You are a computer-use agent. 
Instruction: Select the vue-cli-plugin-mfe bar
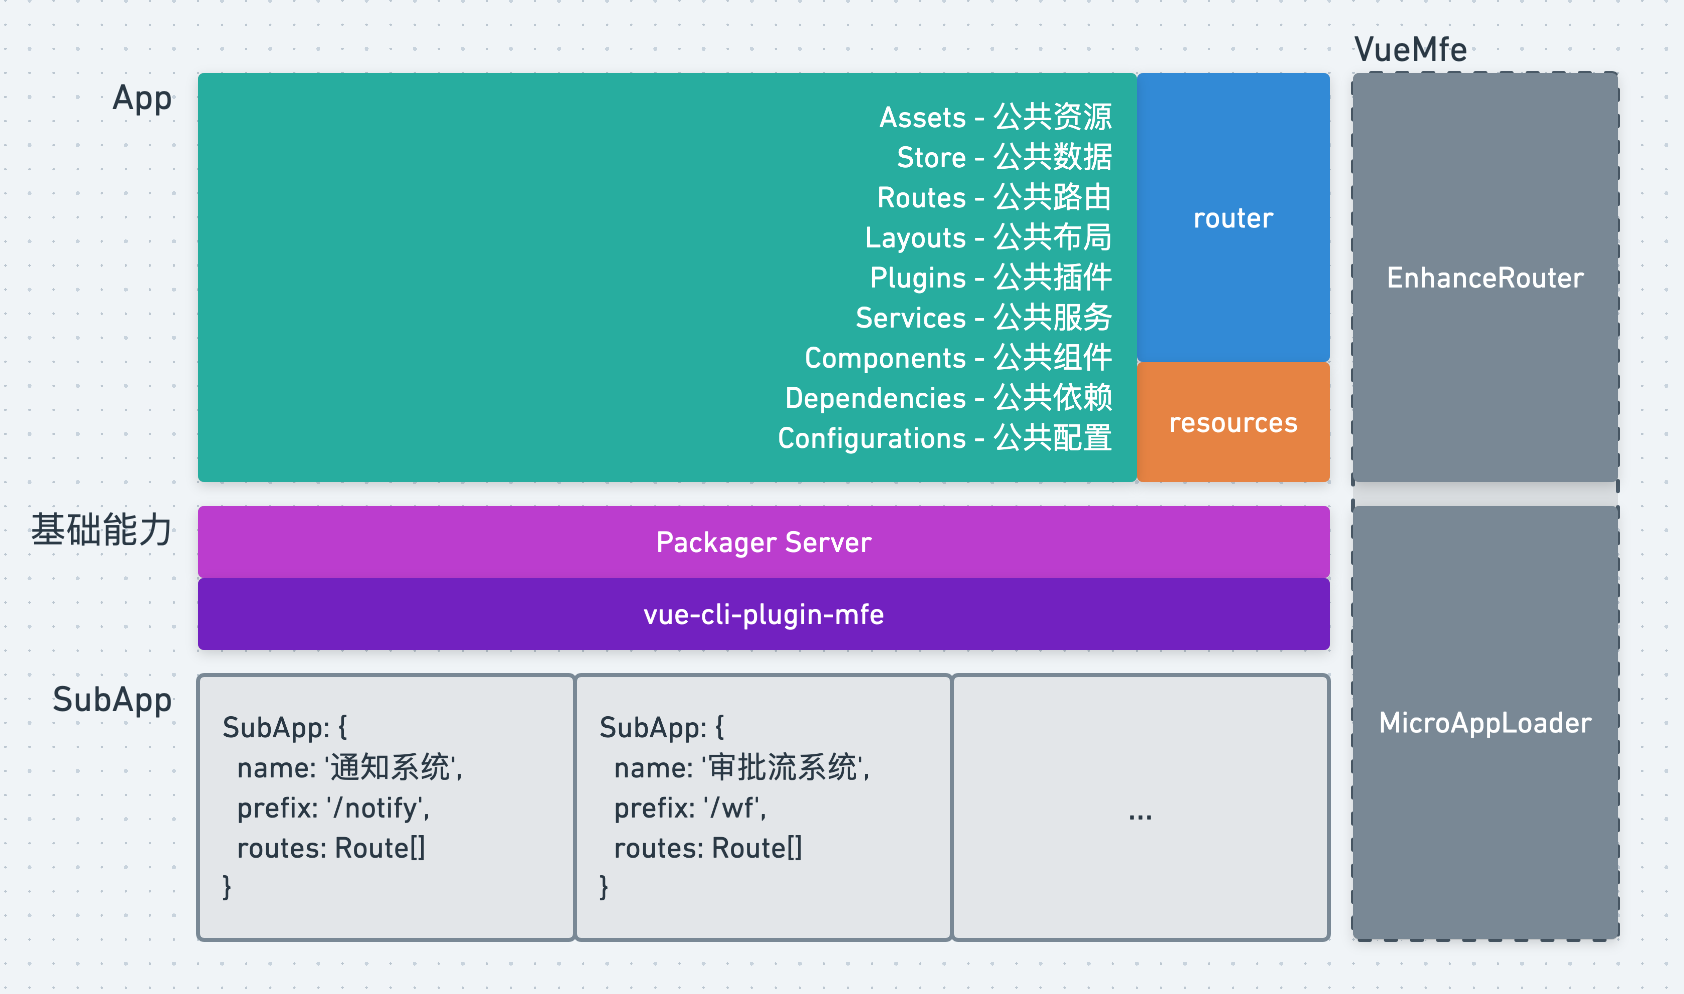click(x=763, y=614)
